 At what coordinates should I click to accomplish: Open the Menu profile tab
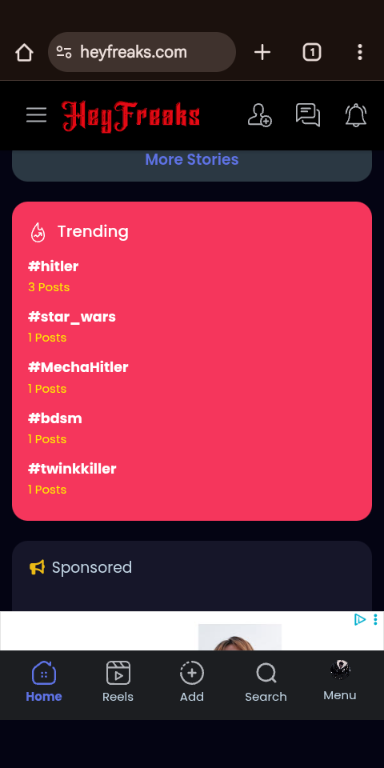340,680
